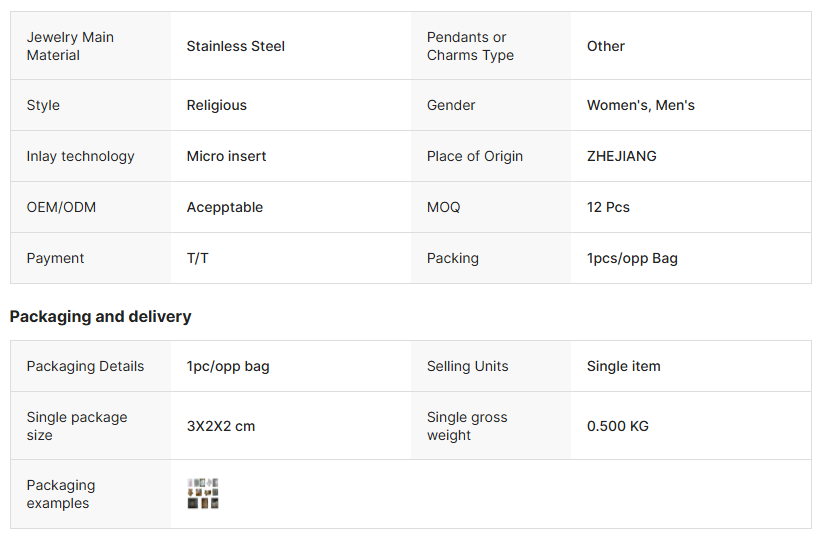Image resolution: width=821 pixels, height=546 pixels.
Task: Click the Packaging and delivery heading
Action: coord(100,317)
